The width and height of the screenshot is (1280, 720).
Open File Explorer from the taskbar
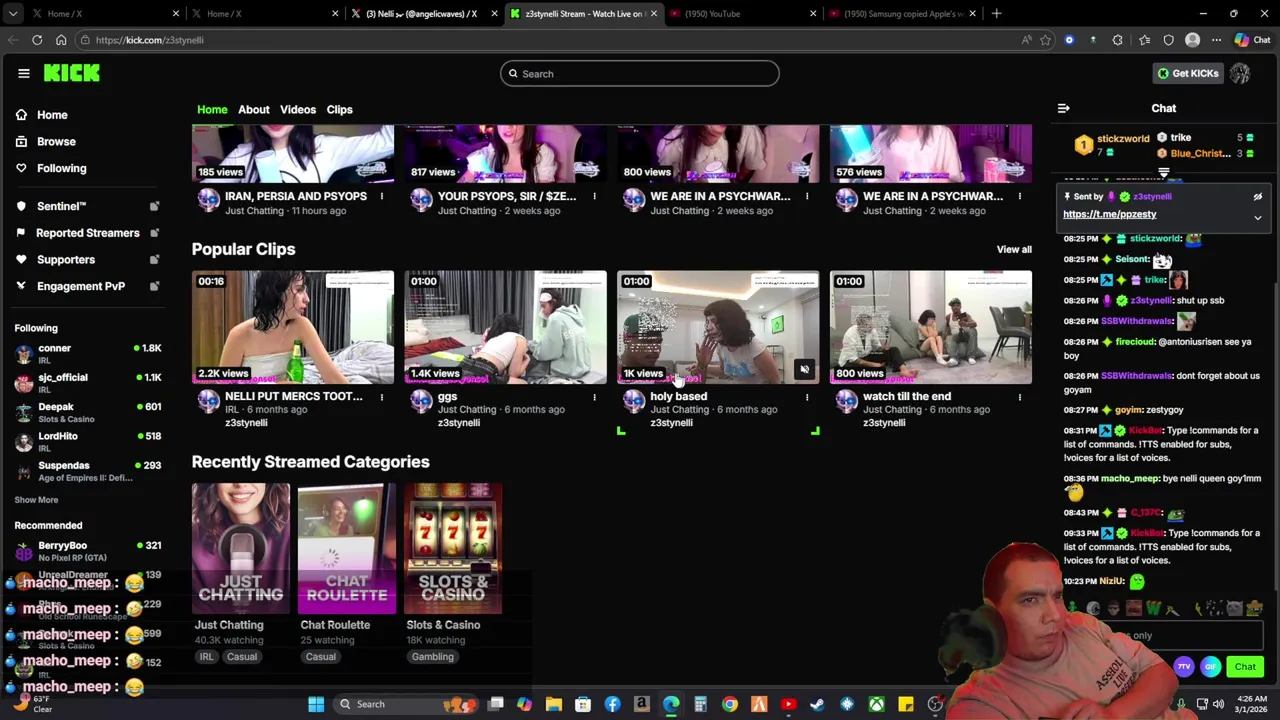553,704
